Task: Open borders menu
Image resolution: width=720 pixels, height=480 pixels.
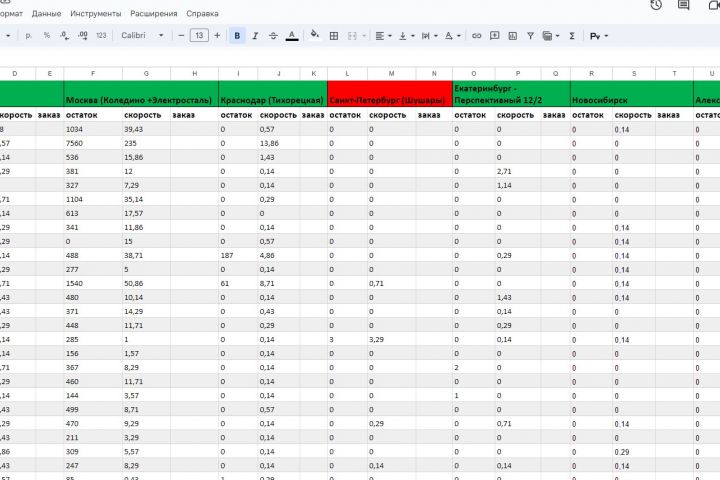Action: (x=334, y=35)
